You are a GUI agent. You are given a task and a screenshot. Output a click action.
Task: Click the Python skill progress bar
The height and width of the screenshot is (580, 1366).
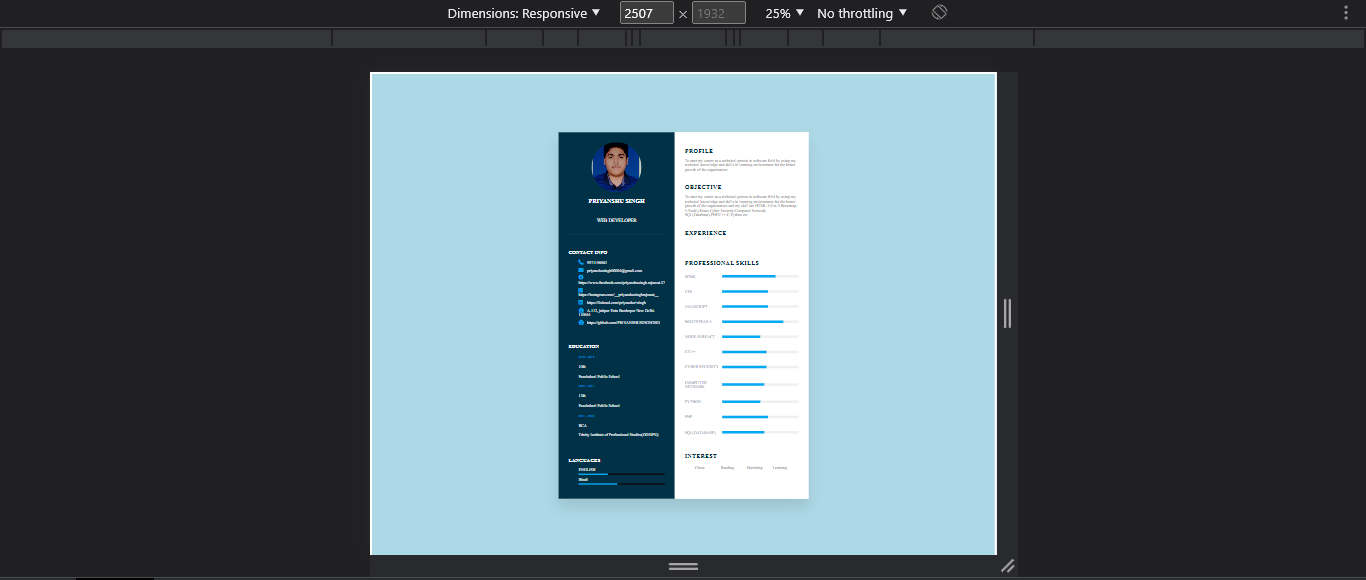coord(760,401)
